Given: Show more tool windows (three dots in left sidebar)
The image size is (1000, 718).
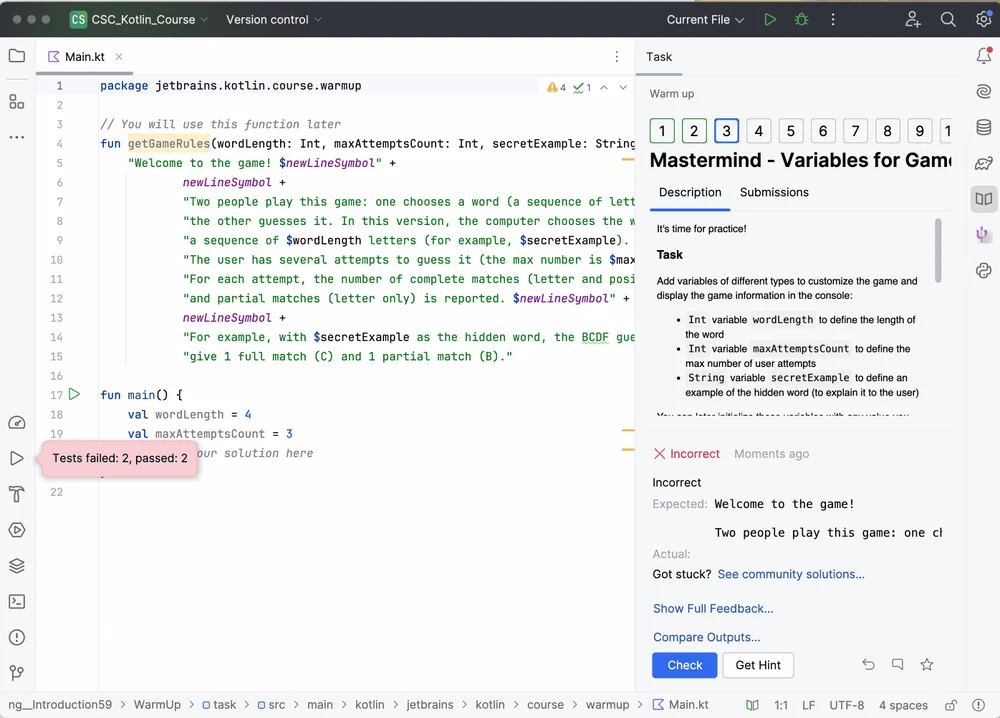Looking at the screenshot, I should [17, 137].
